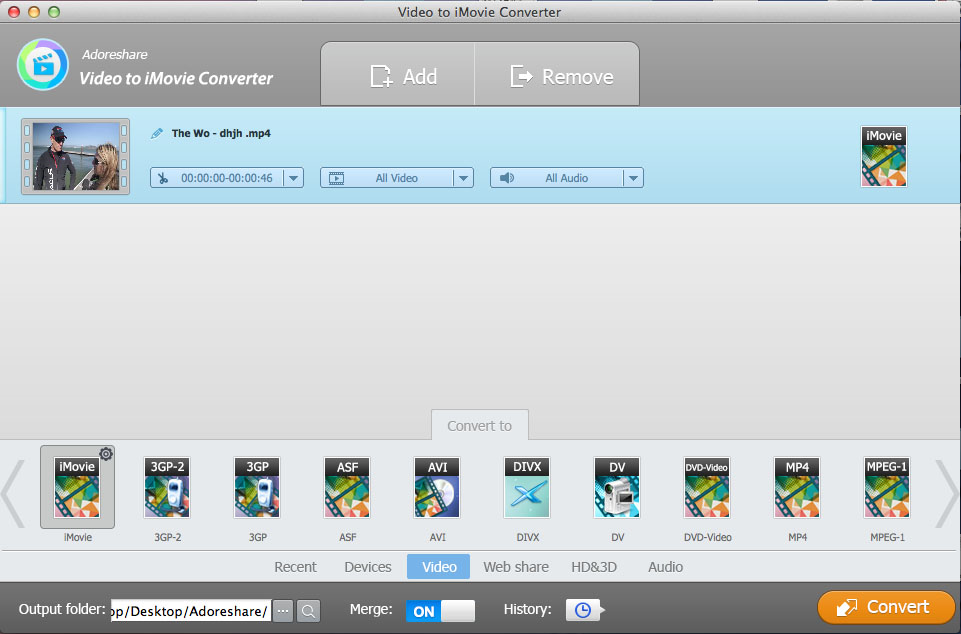Click the Adoreshare app logo

pyautogui.click(x=42, y=64)
